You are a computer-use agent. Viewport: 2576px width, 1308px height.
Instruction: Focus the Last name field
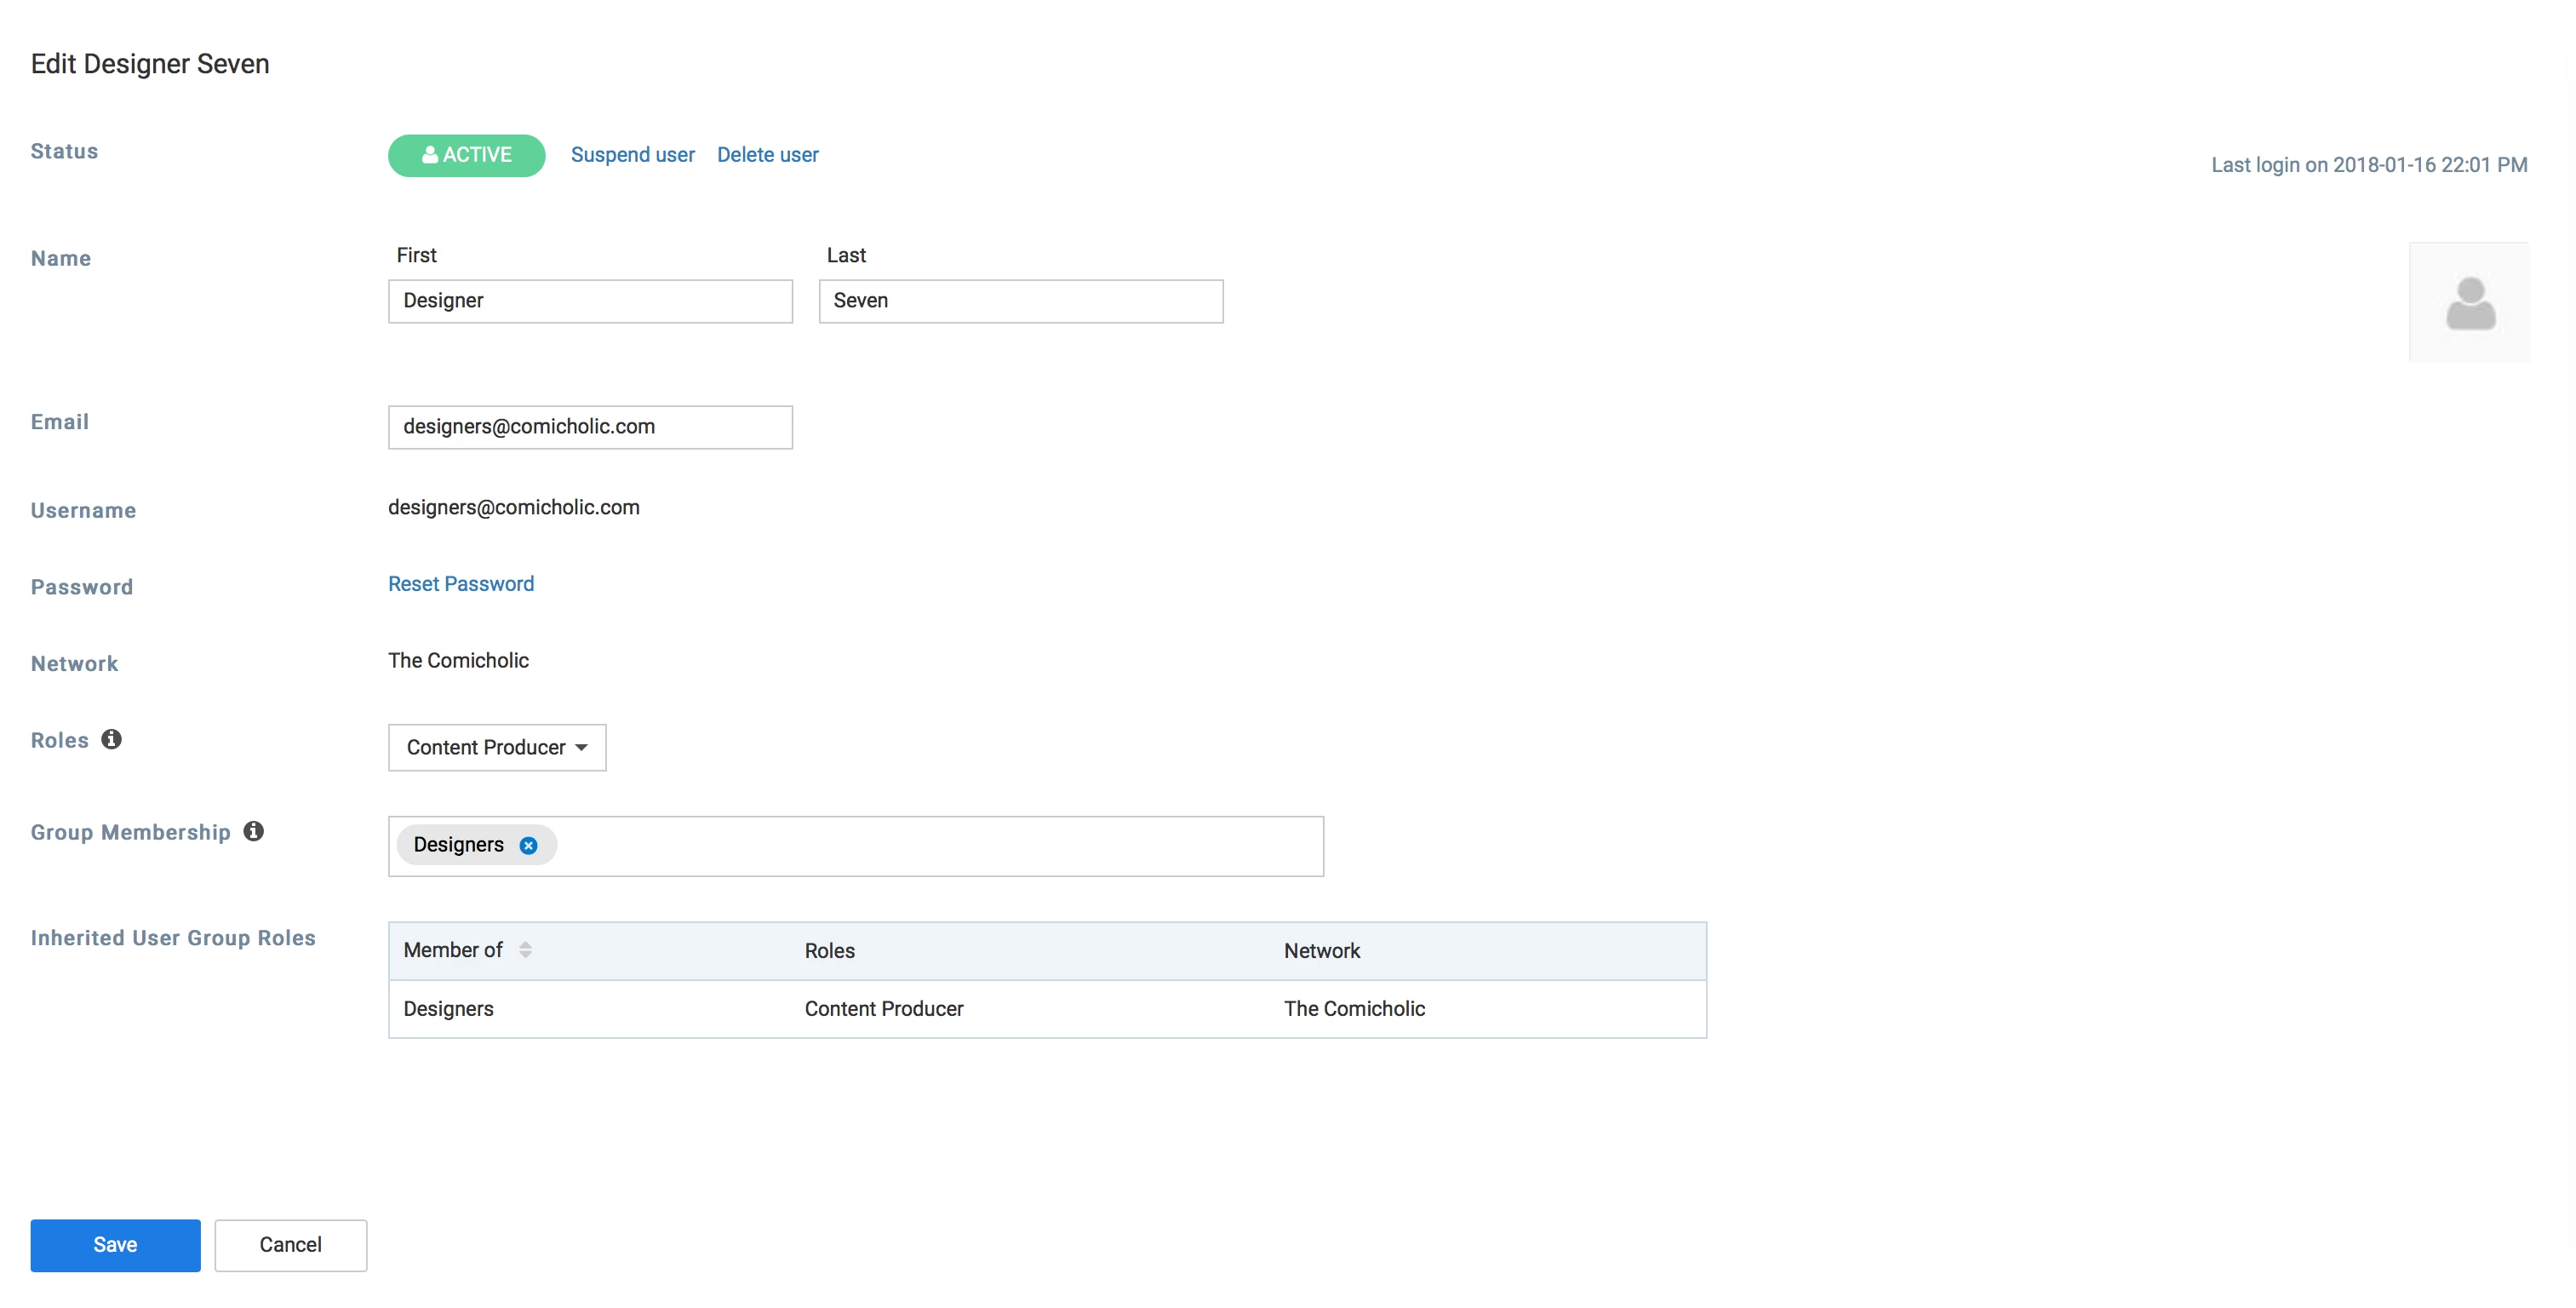click(x=1020, y=301)
